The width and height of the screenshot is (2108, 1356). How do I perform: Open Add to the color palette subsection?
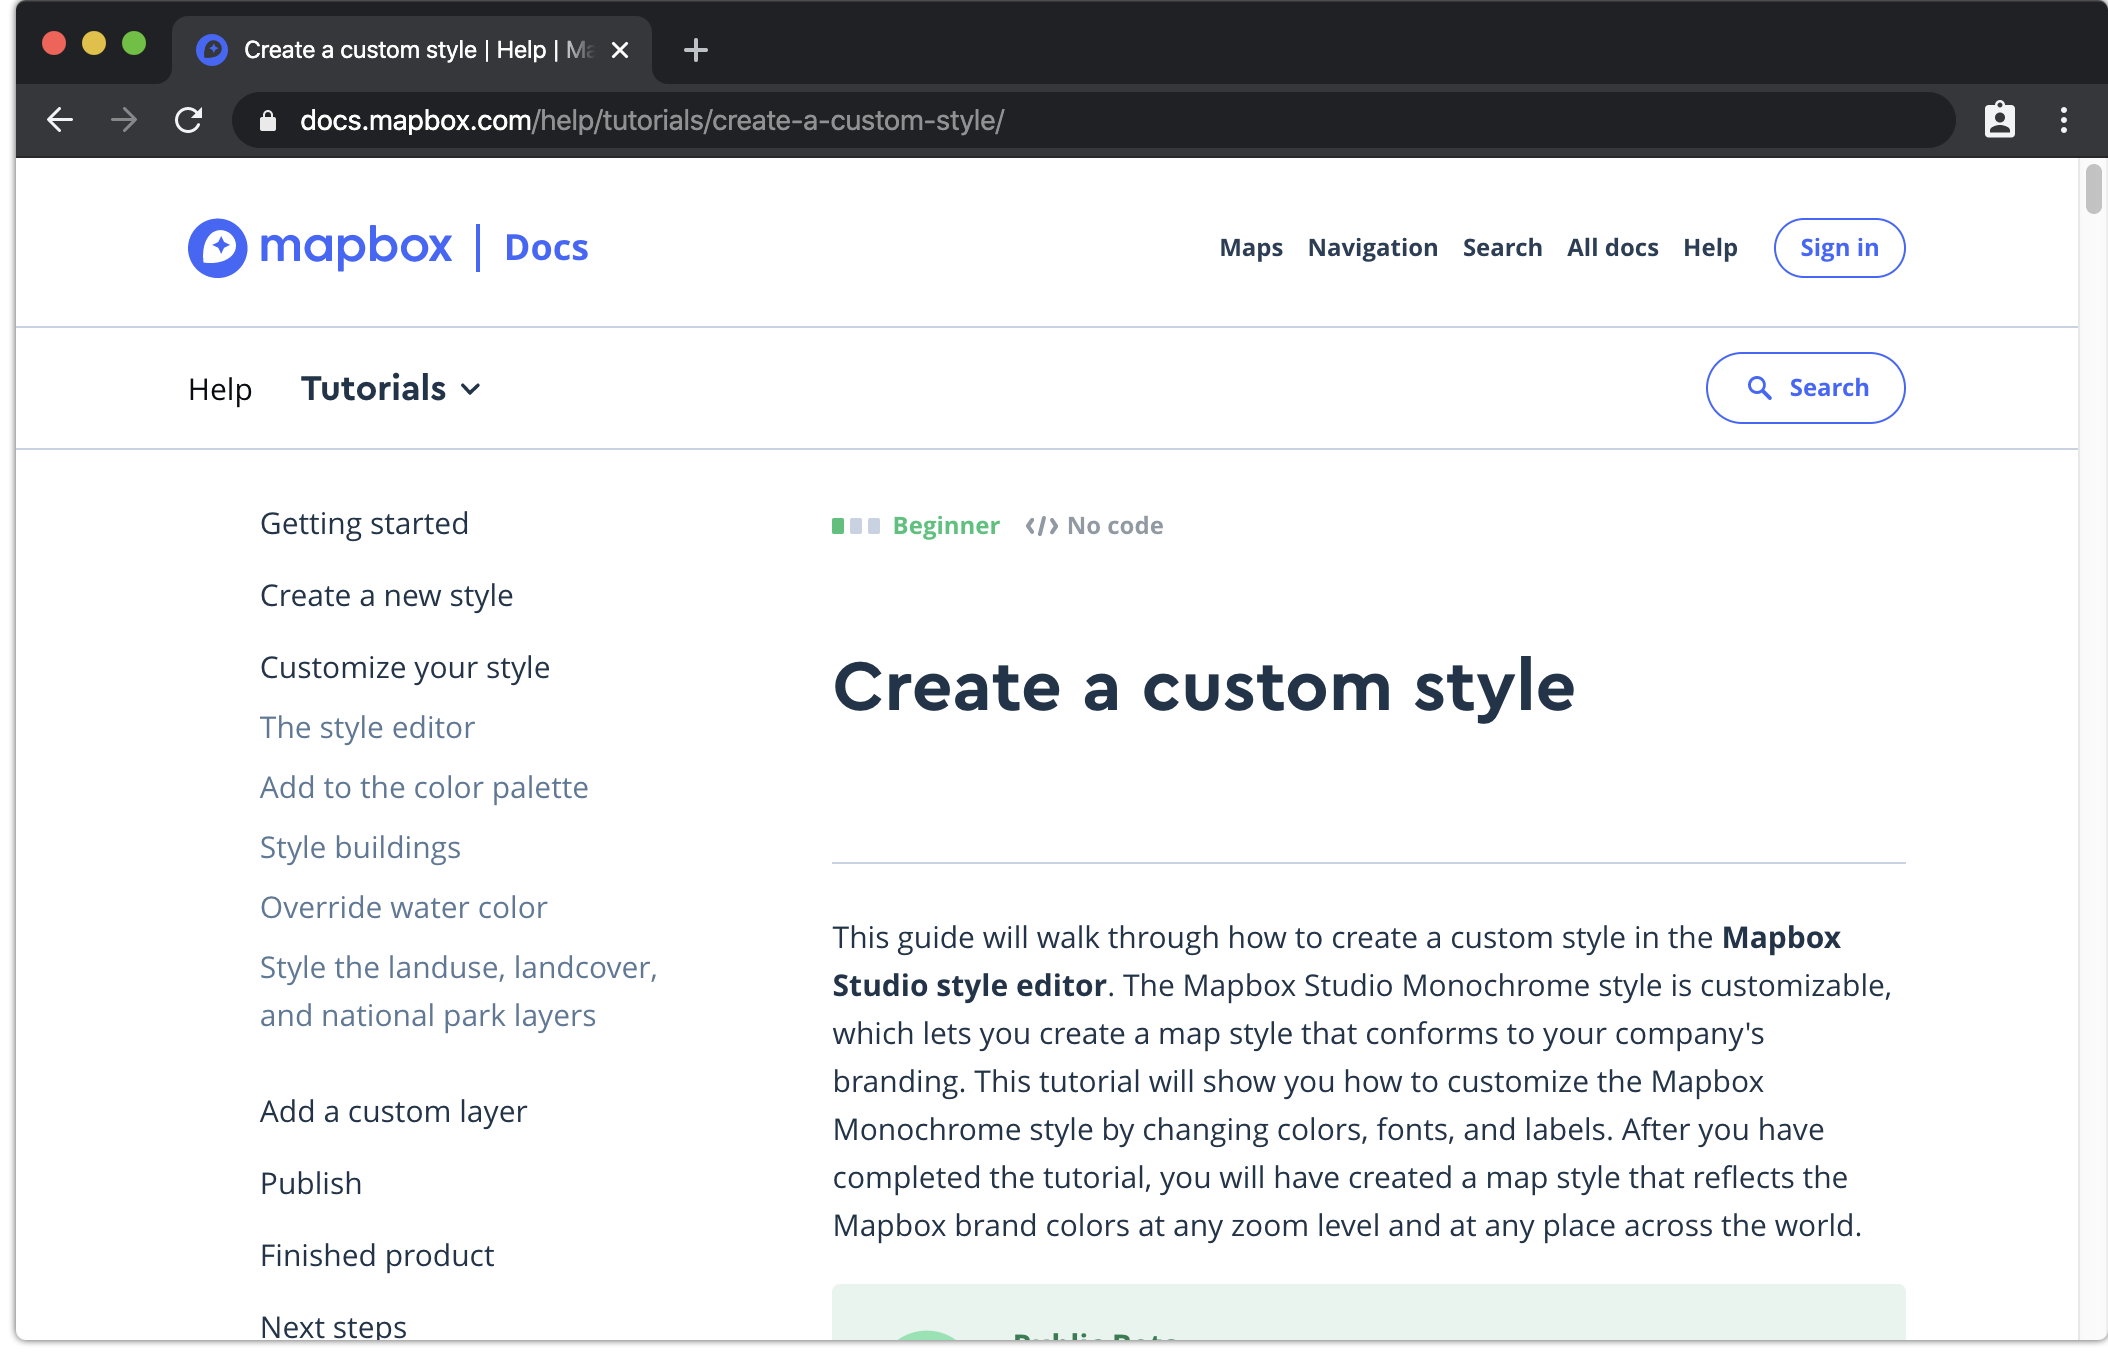[424, 787]
